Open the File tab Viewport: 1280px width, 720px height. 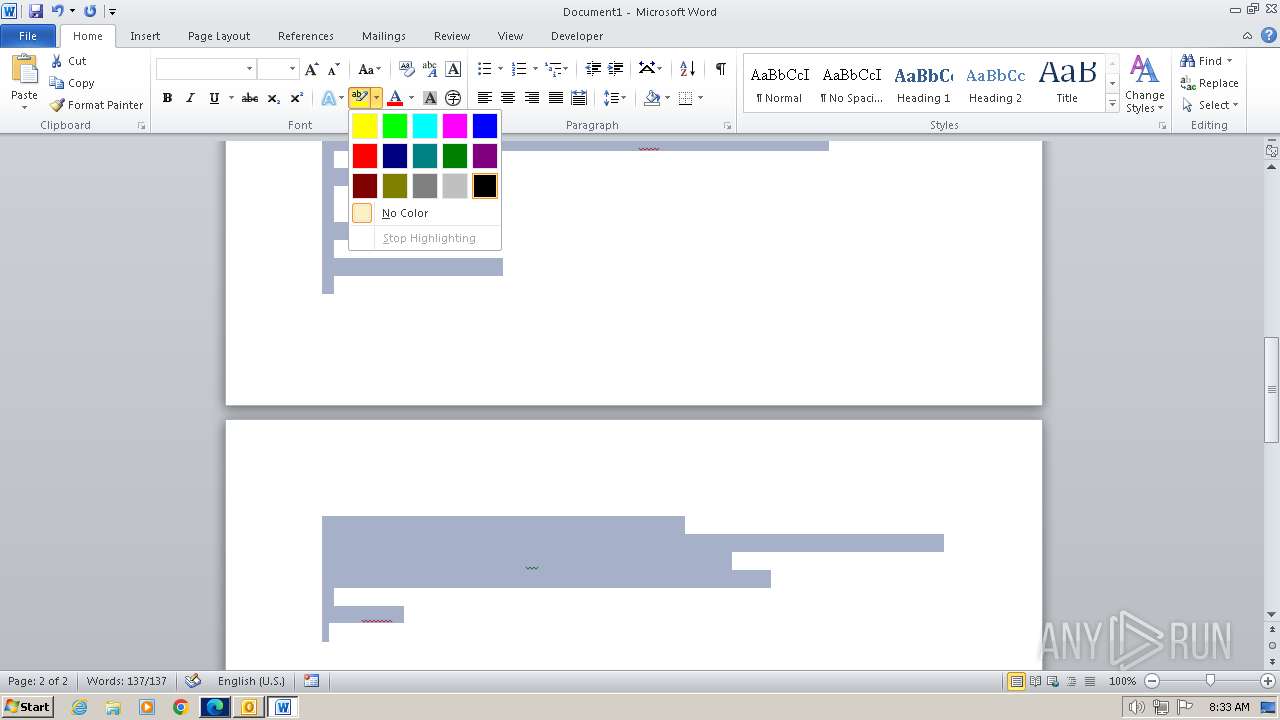tap(28, 36)
